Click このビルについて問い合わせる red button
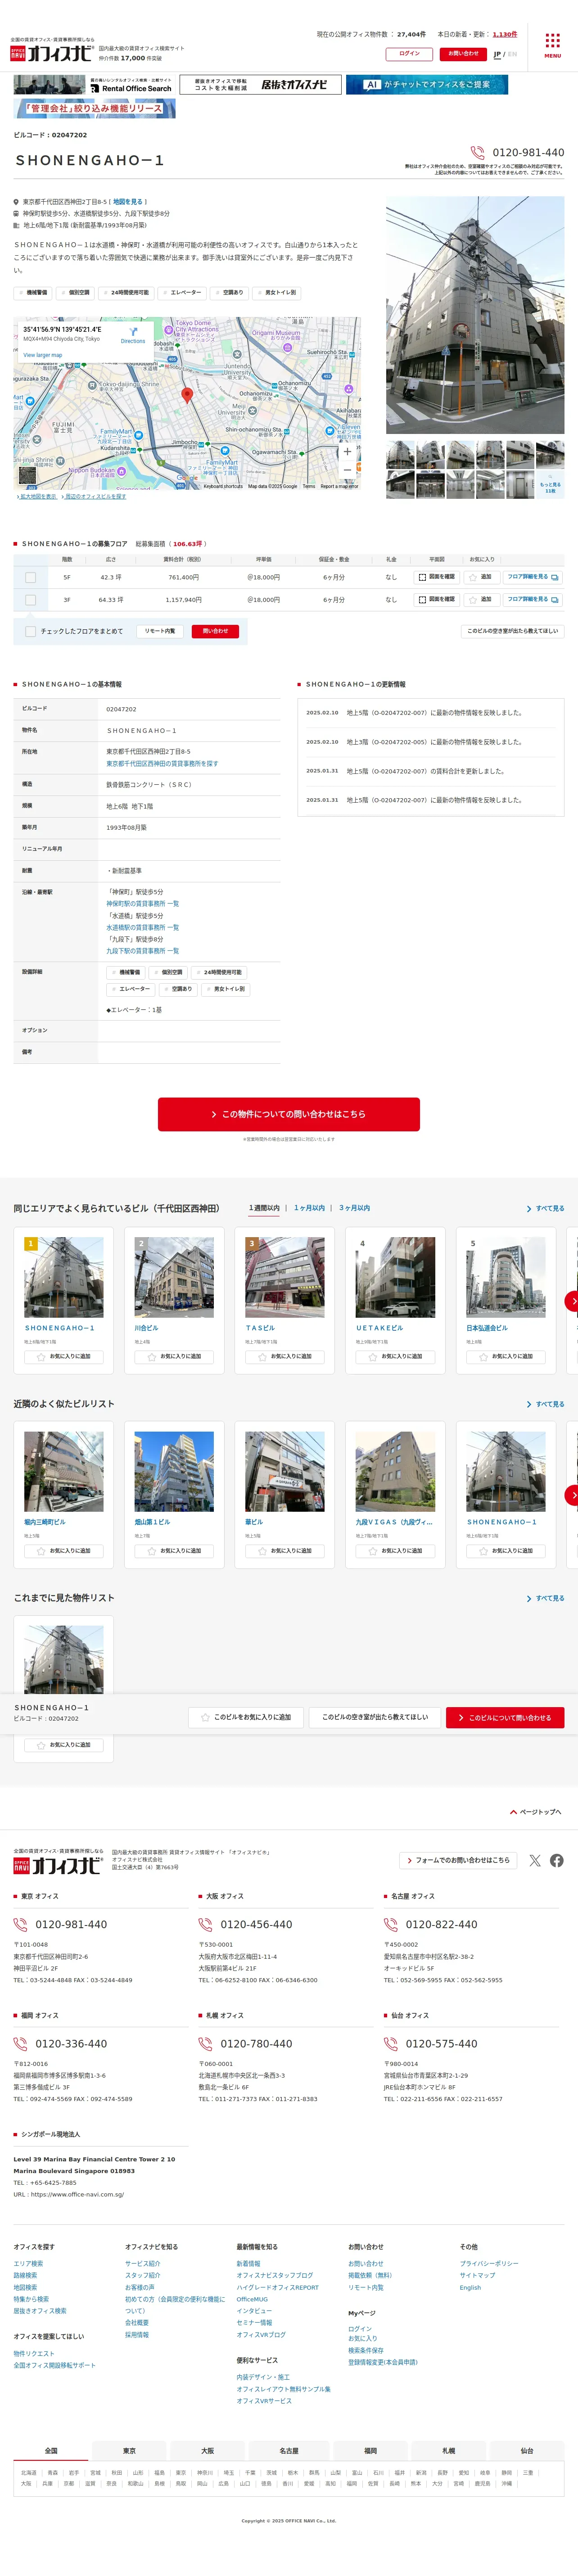Screen dimensions: 578x2576 505,1717
